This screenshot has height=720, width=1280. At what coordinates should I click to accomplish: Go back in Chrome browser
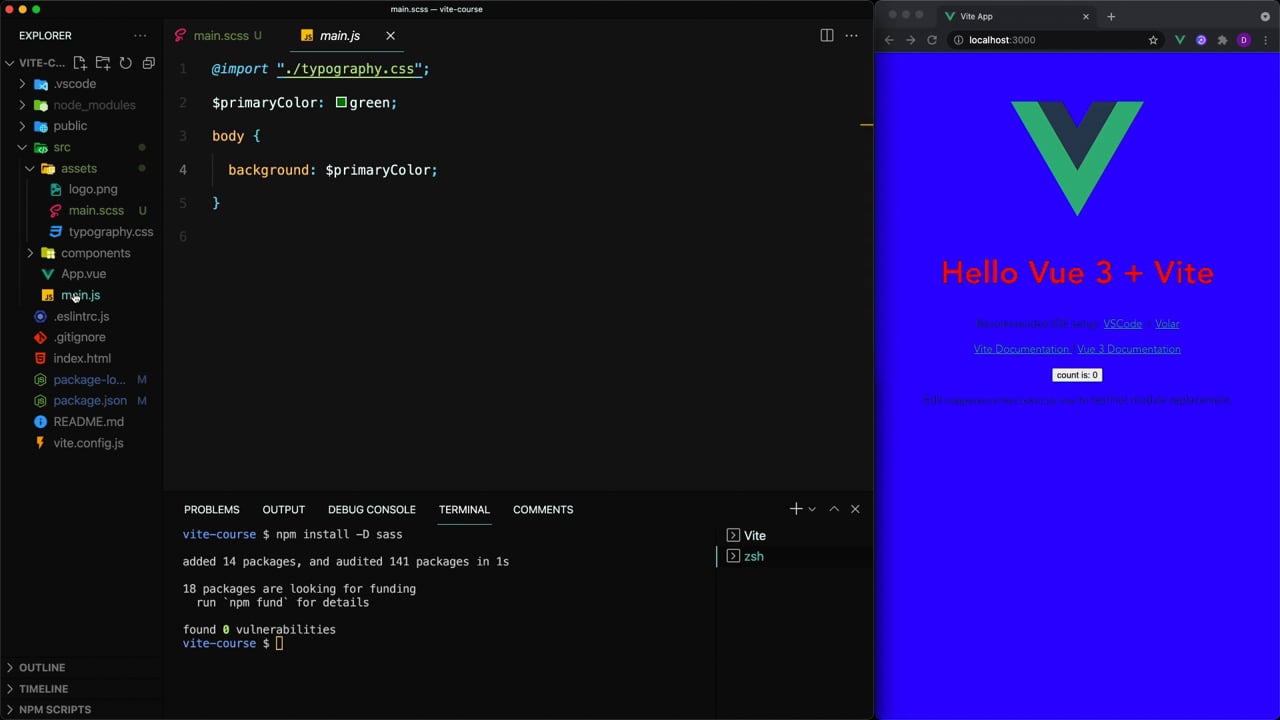[889, 40]
